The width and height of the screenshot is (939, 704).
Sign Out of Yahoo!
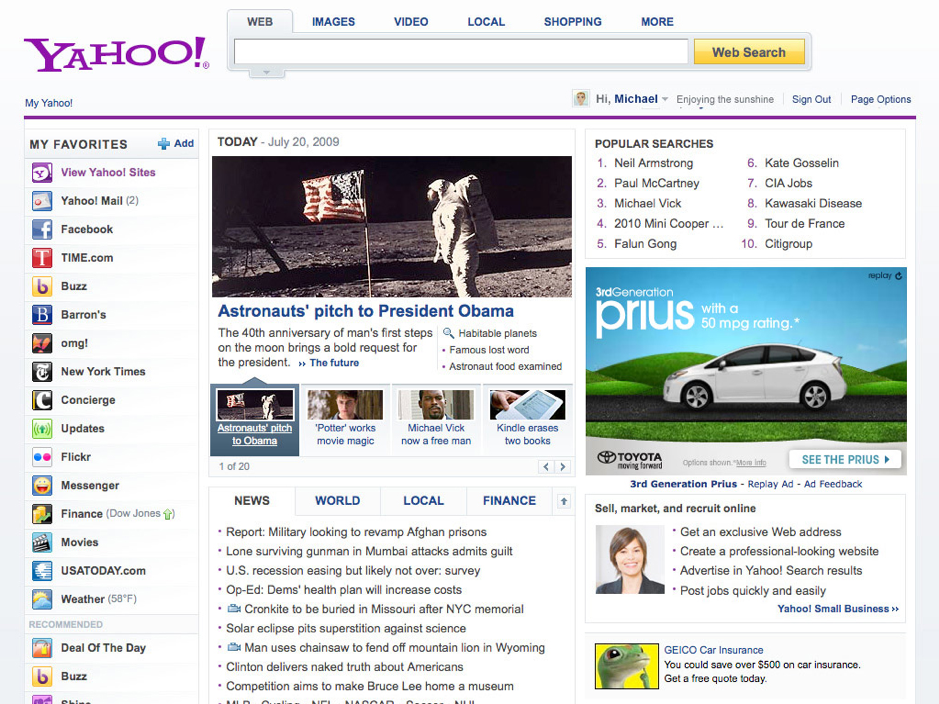(813, 99)
